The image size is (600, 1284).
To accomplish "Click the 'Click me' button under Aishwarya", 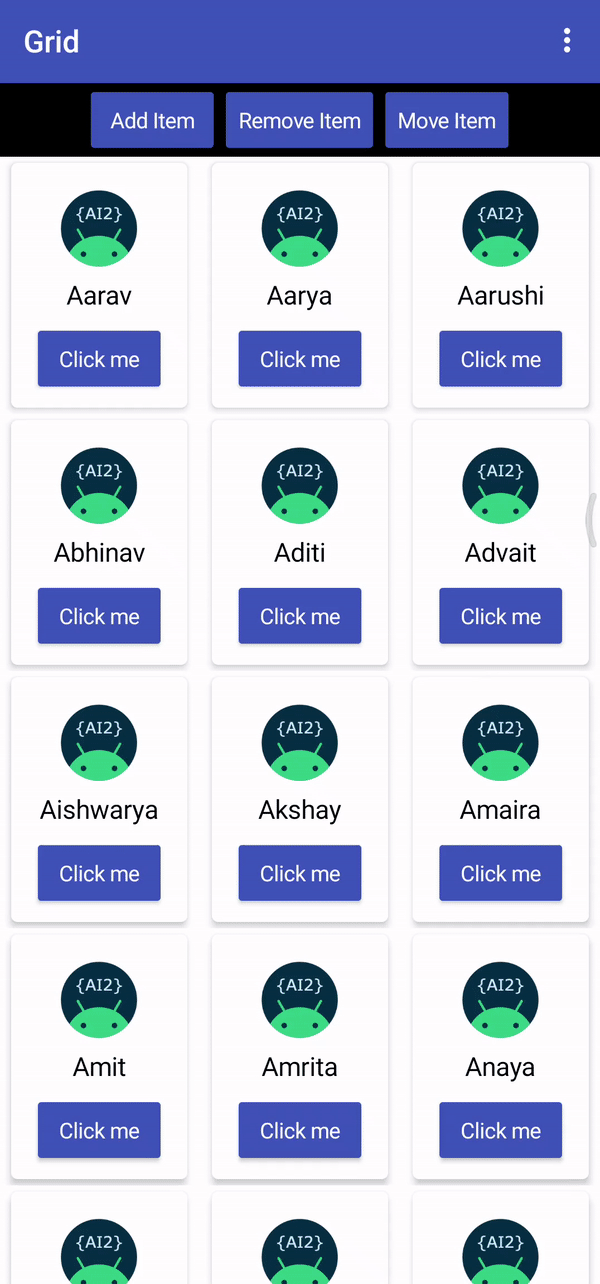I will [x=99, y=873].
